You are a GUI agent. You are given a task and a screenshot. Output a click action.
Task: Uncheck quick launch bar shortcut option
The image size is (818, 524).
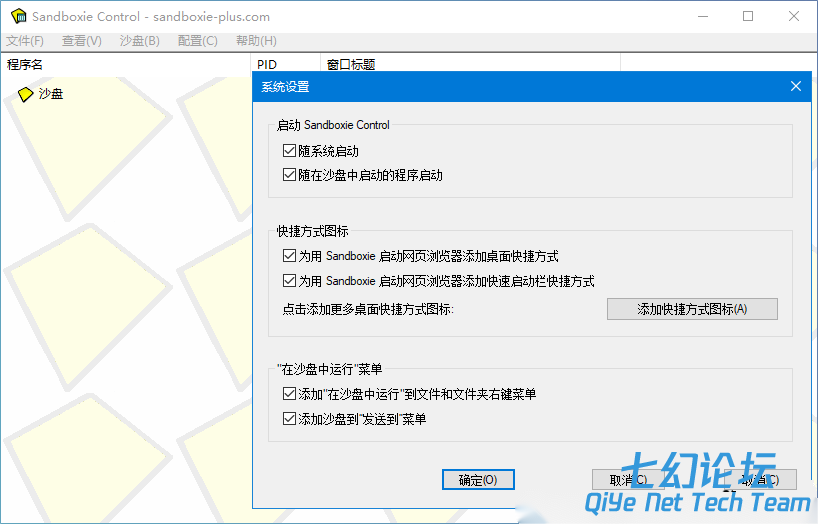[x=289, y=280]
